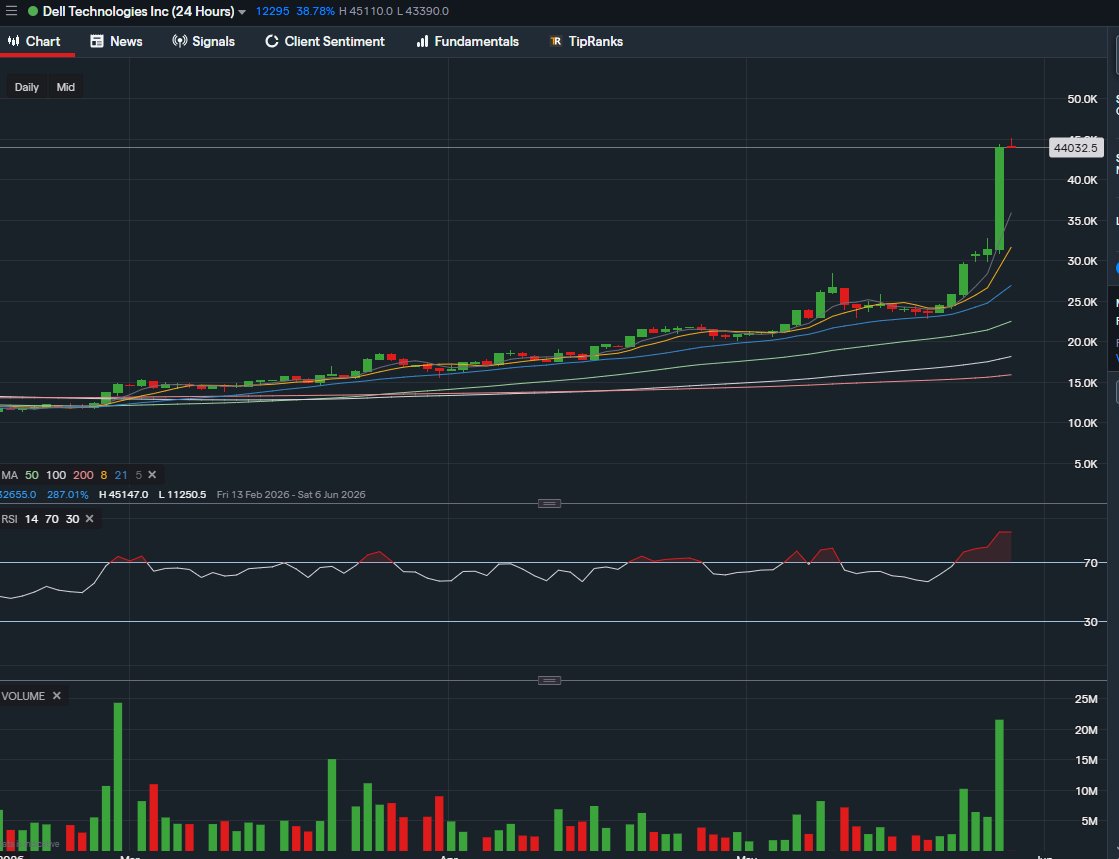Click the 38.78% change value
1119x859 pixels.
315,11
